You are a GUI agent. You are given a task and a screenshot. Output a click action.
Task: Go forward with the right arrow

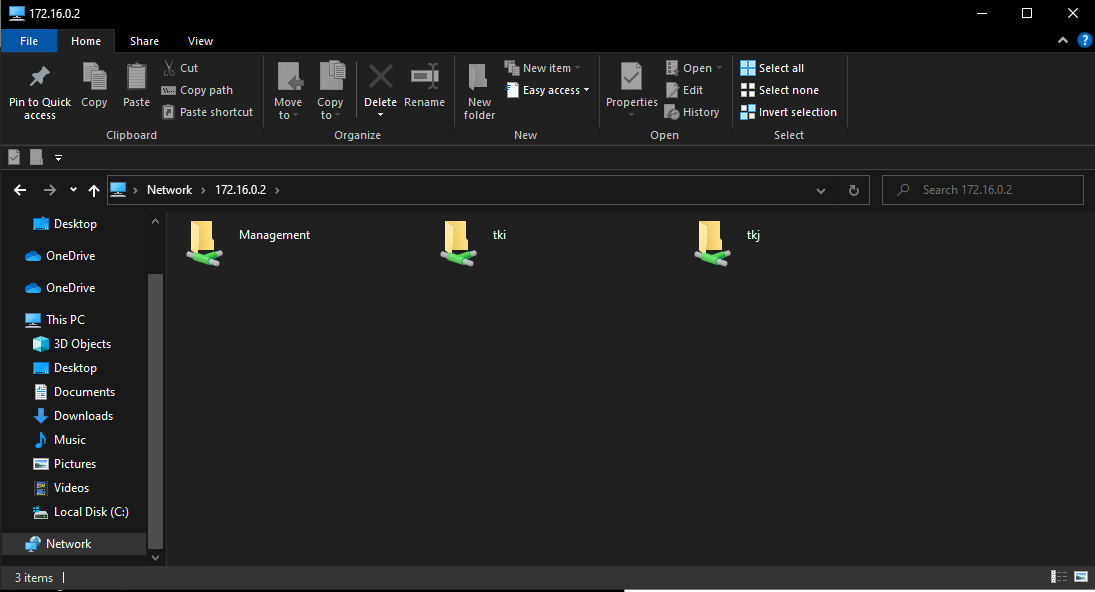(x=50, y=190)
